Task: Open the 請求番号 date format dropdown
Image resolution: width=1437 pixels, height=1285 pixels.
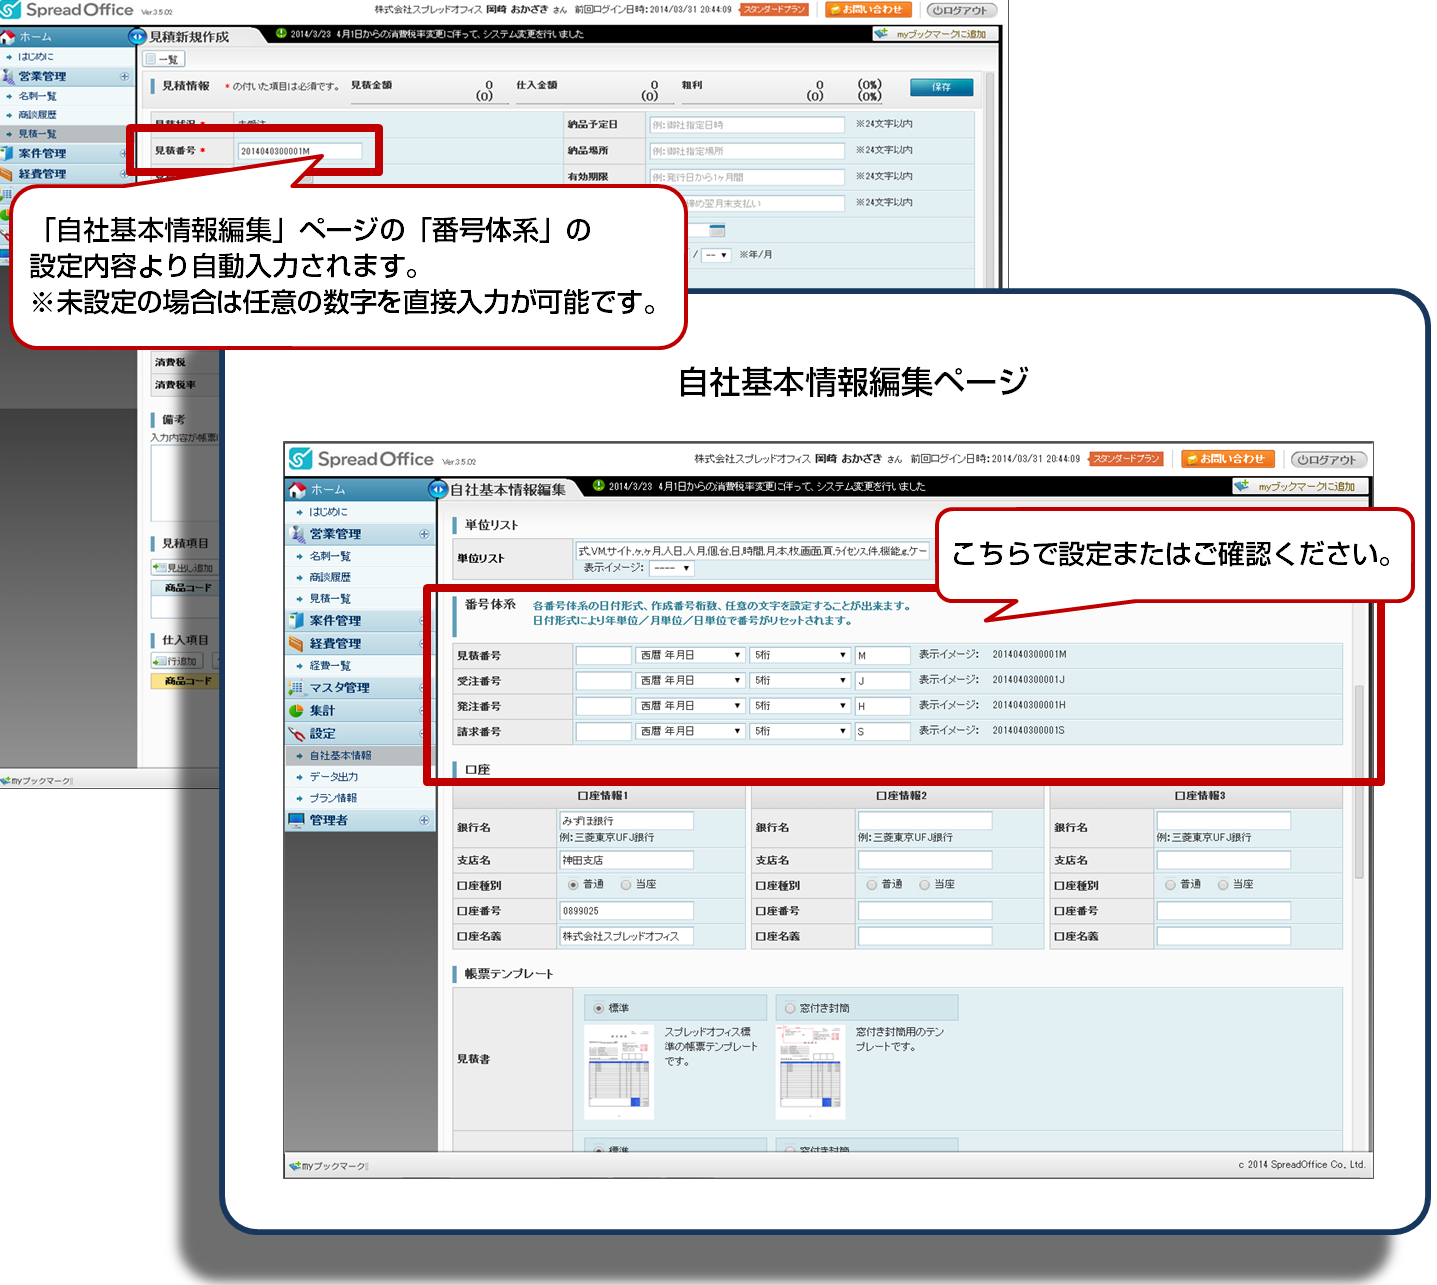Action: 690,731
